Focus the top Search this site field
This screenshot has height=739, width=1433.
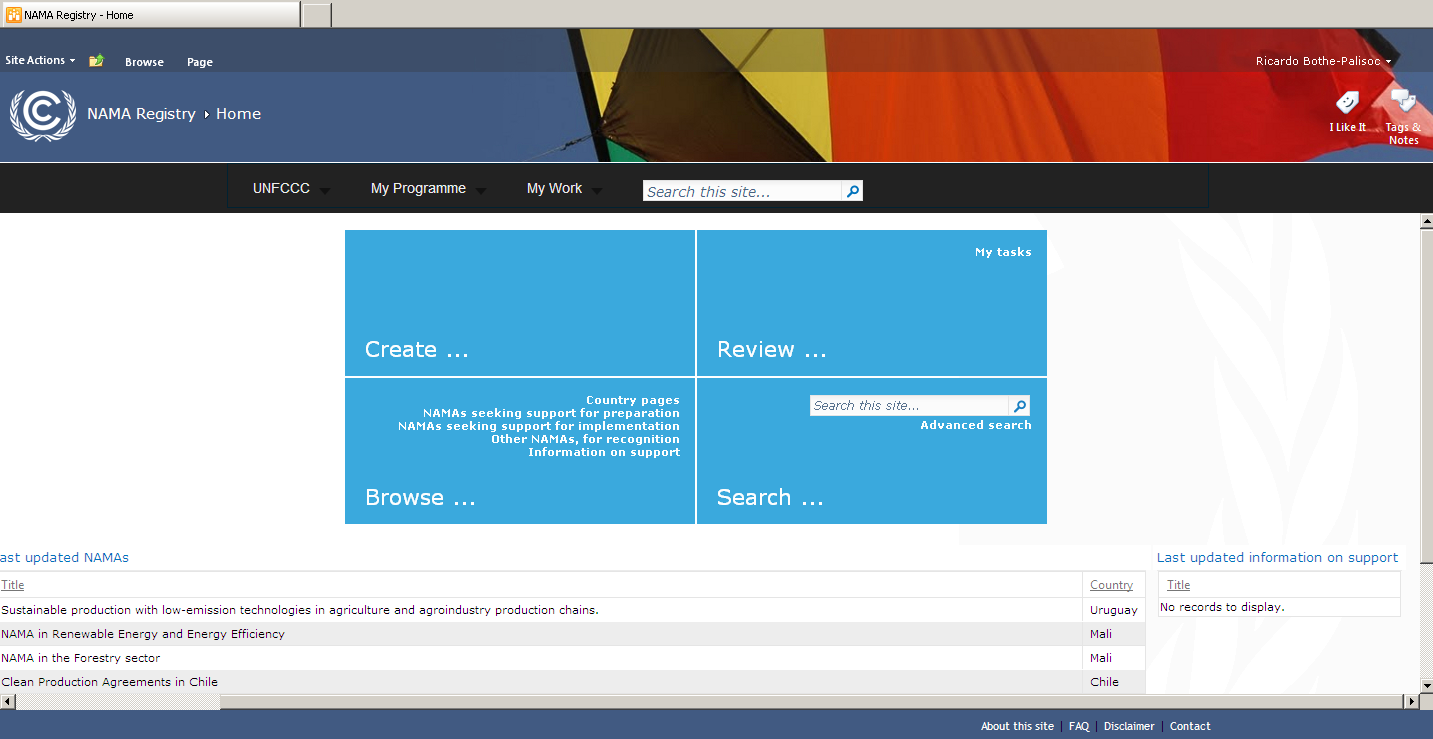[743, 191]
